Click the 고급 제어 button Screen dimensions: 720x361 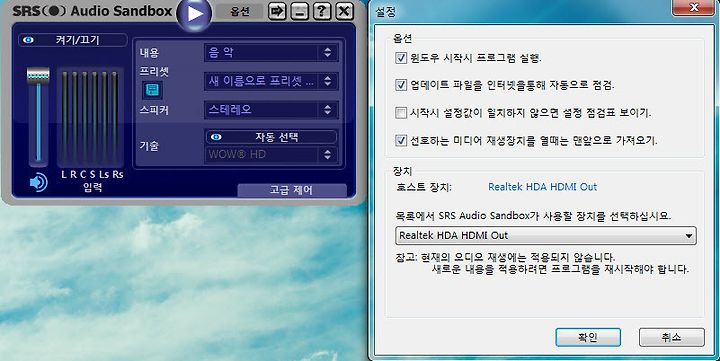[292, 190]
